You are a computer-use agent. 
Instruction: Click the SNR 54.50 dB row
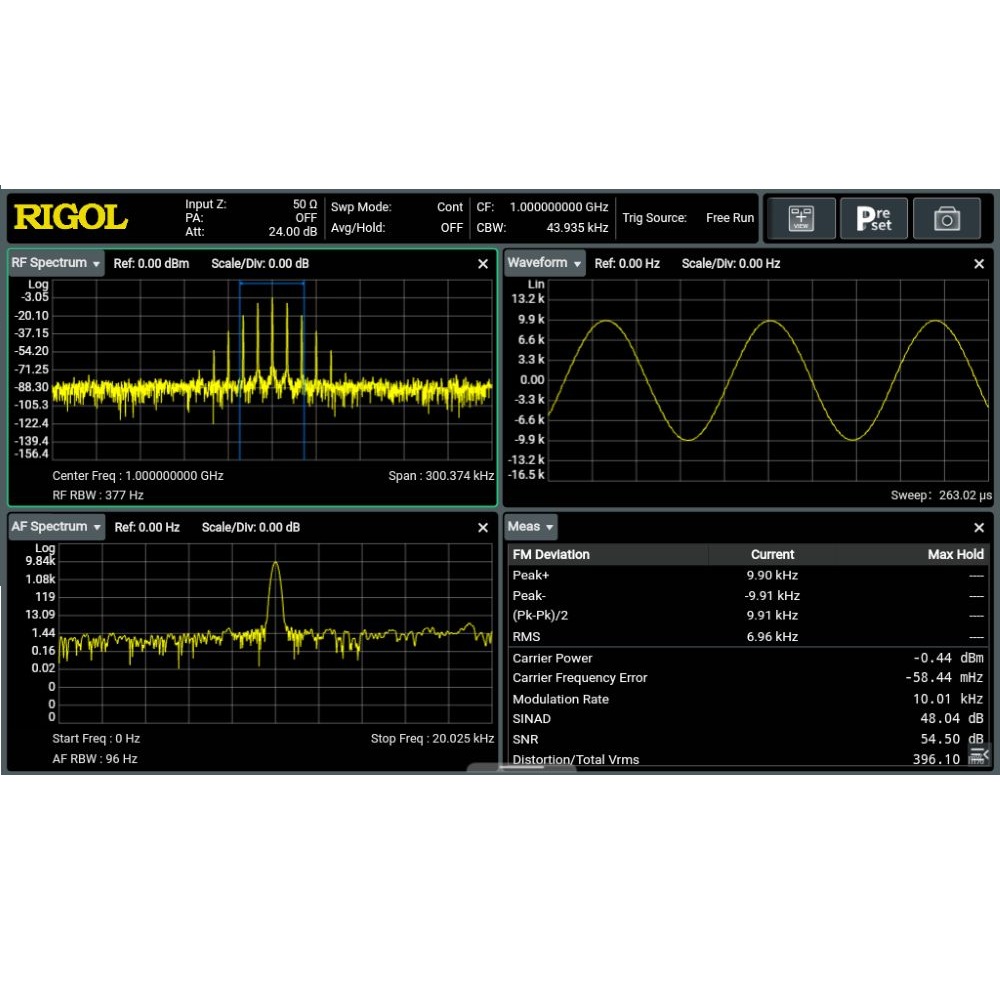748,739
